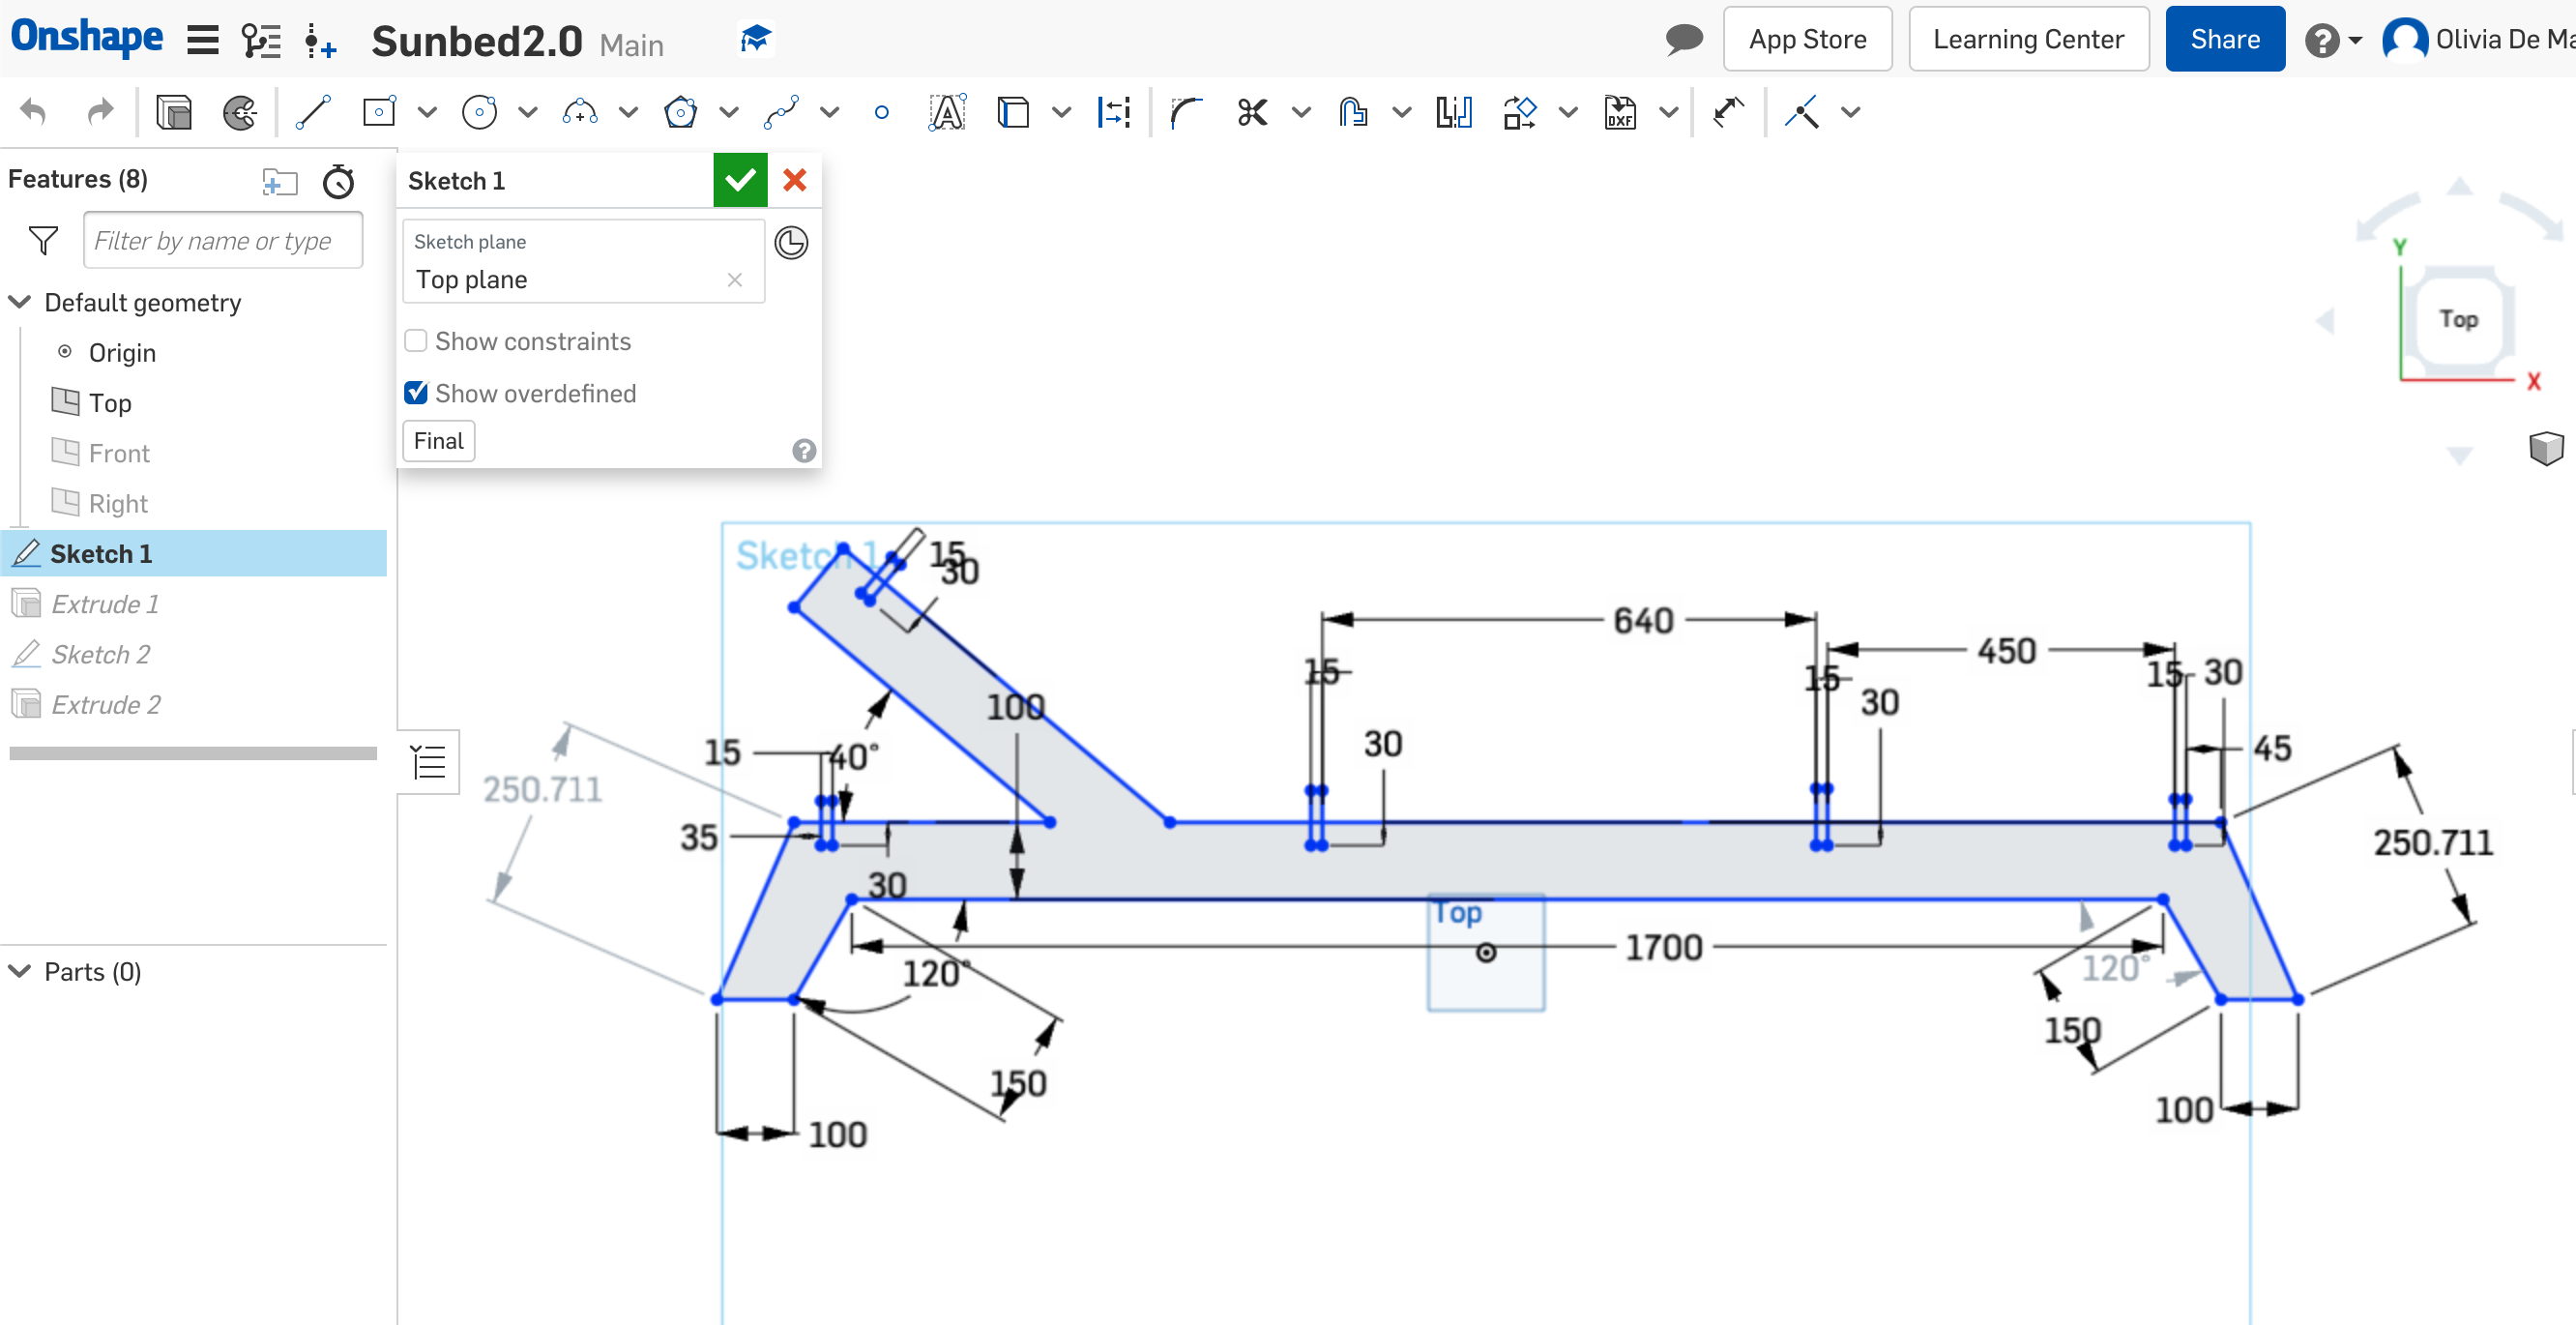Click the blue Share button

2224,39
